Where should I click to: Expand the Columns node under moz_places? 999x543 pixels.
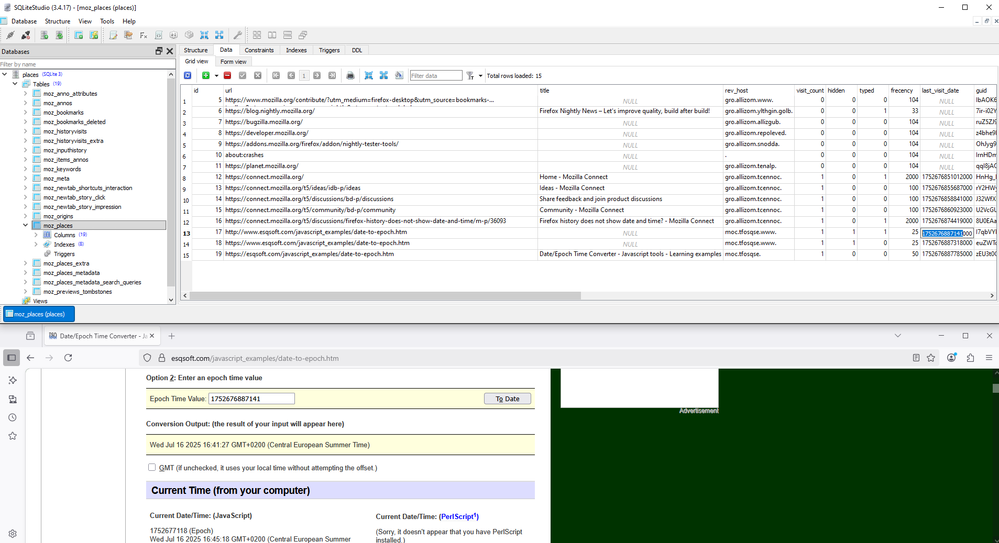pyautogui.click(x=36, y=235)
